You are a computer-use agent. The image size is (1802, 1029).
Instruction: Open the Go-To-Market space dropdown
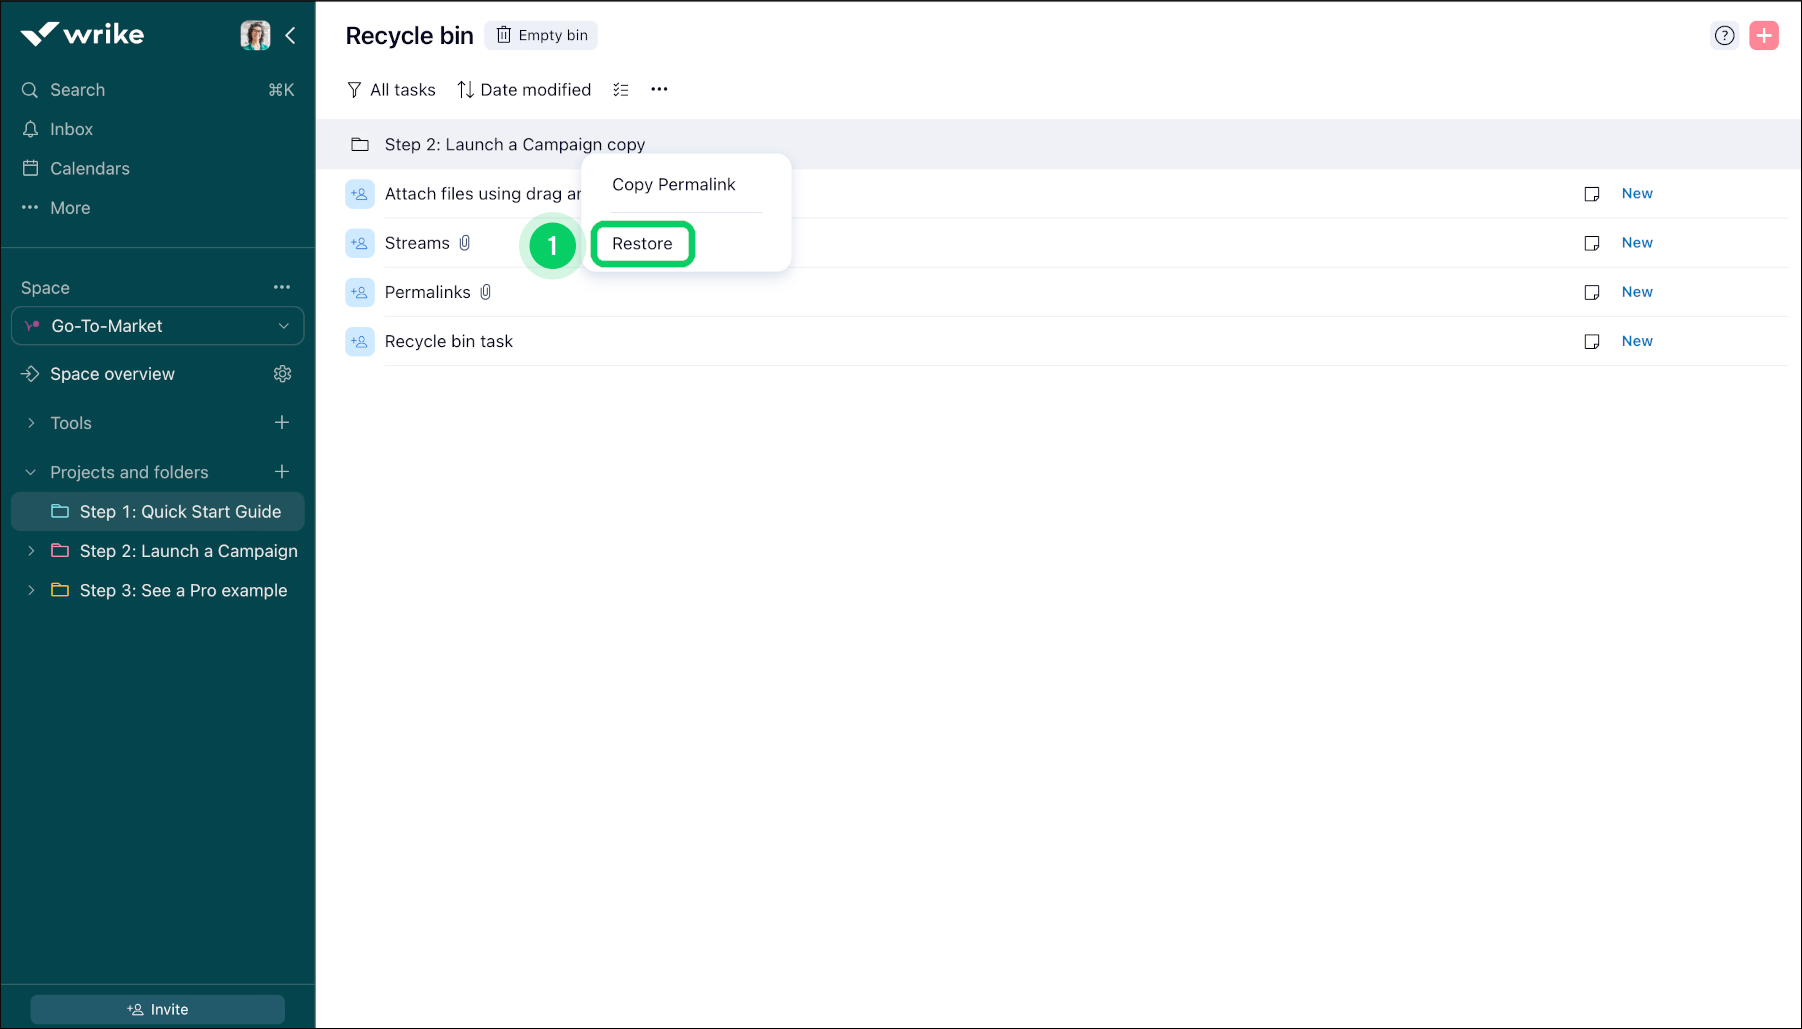pos(157,325)
